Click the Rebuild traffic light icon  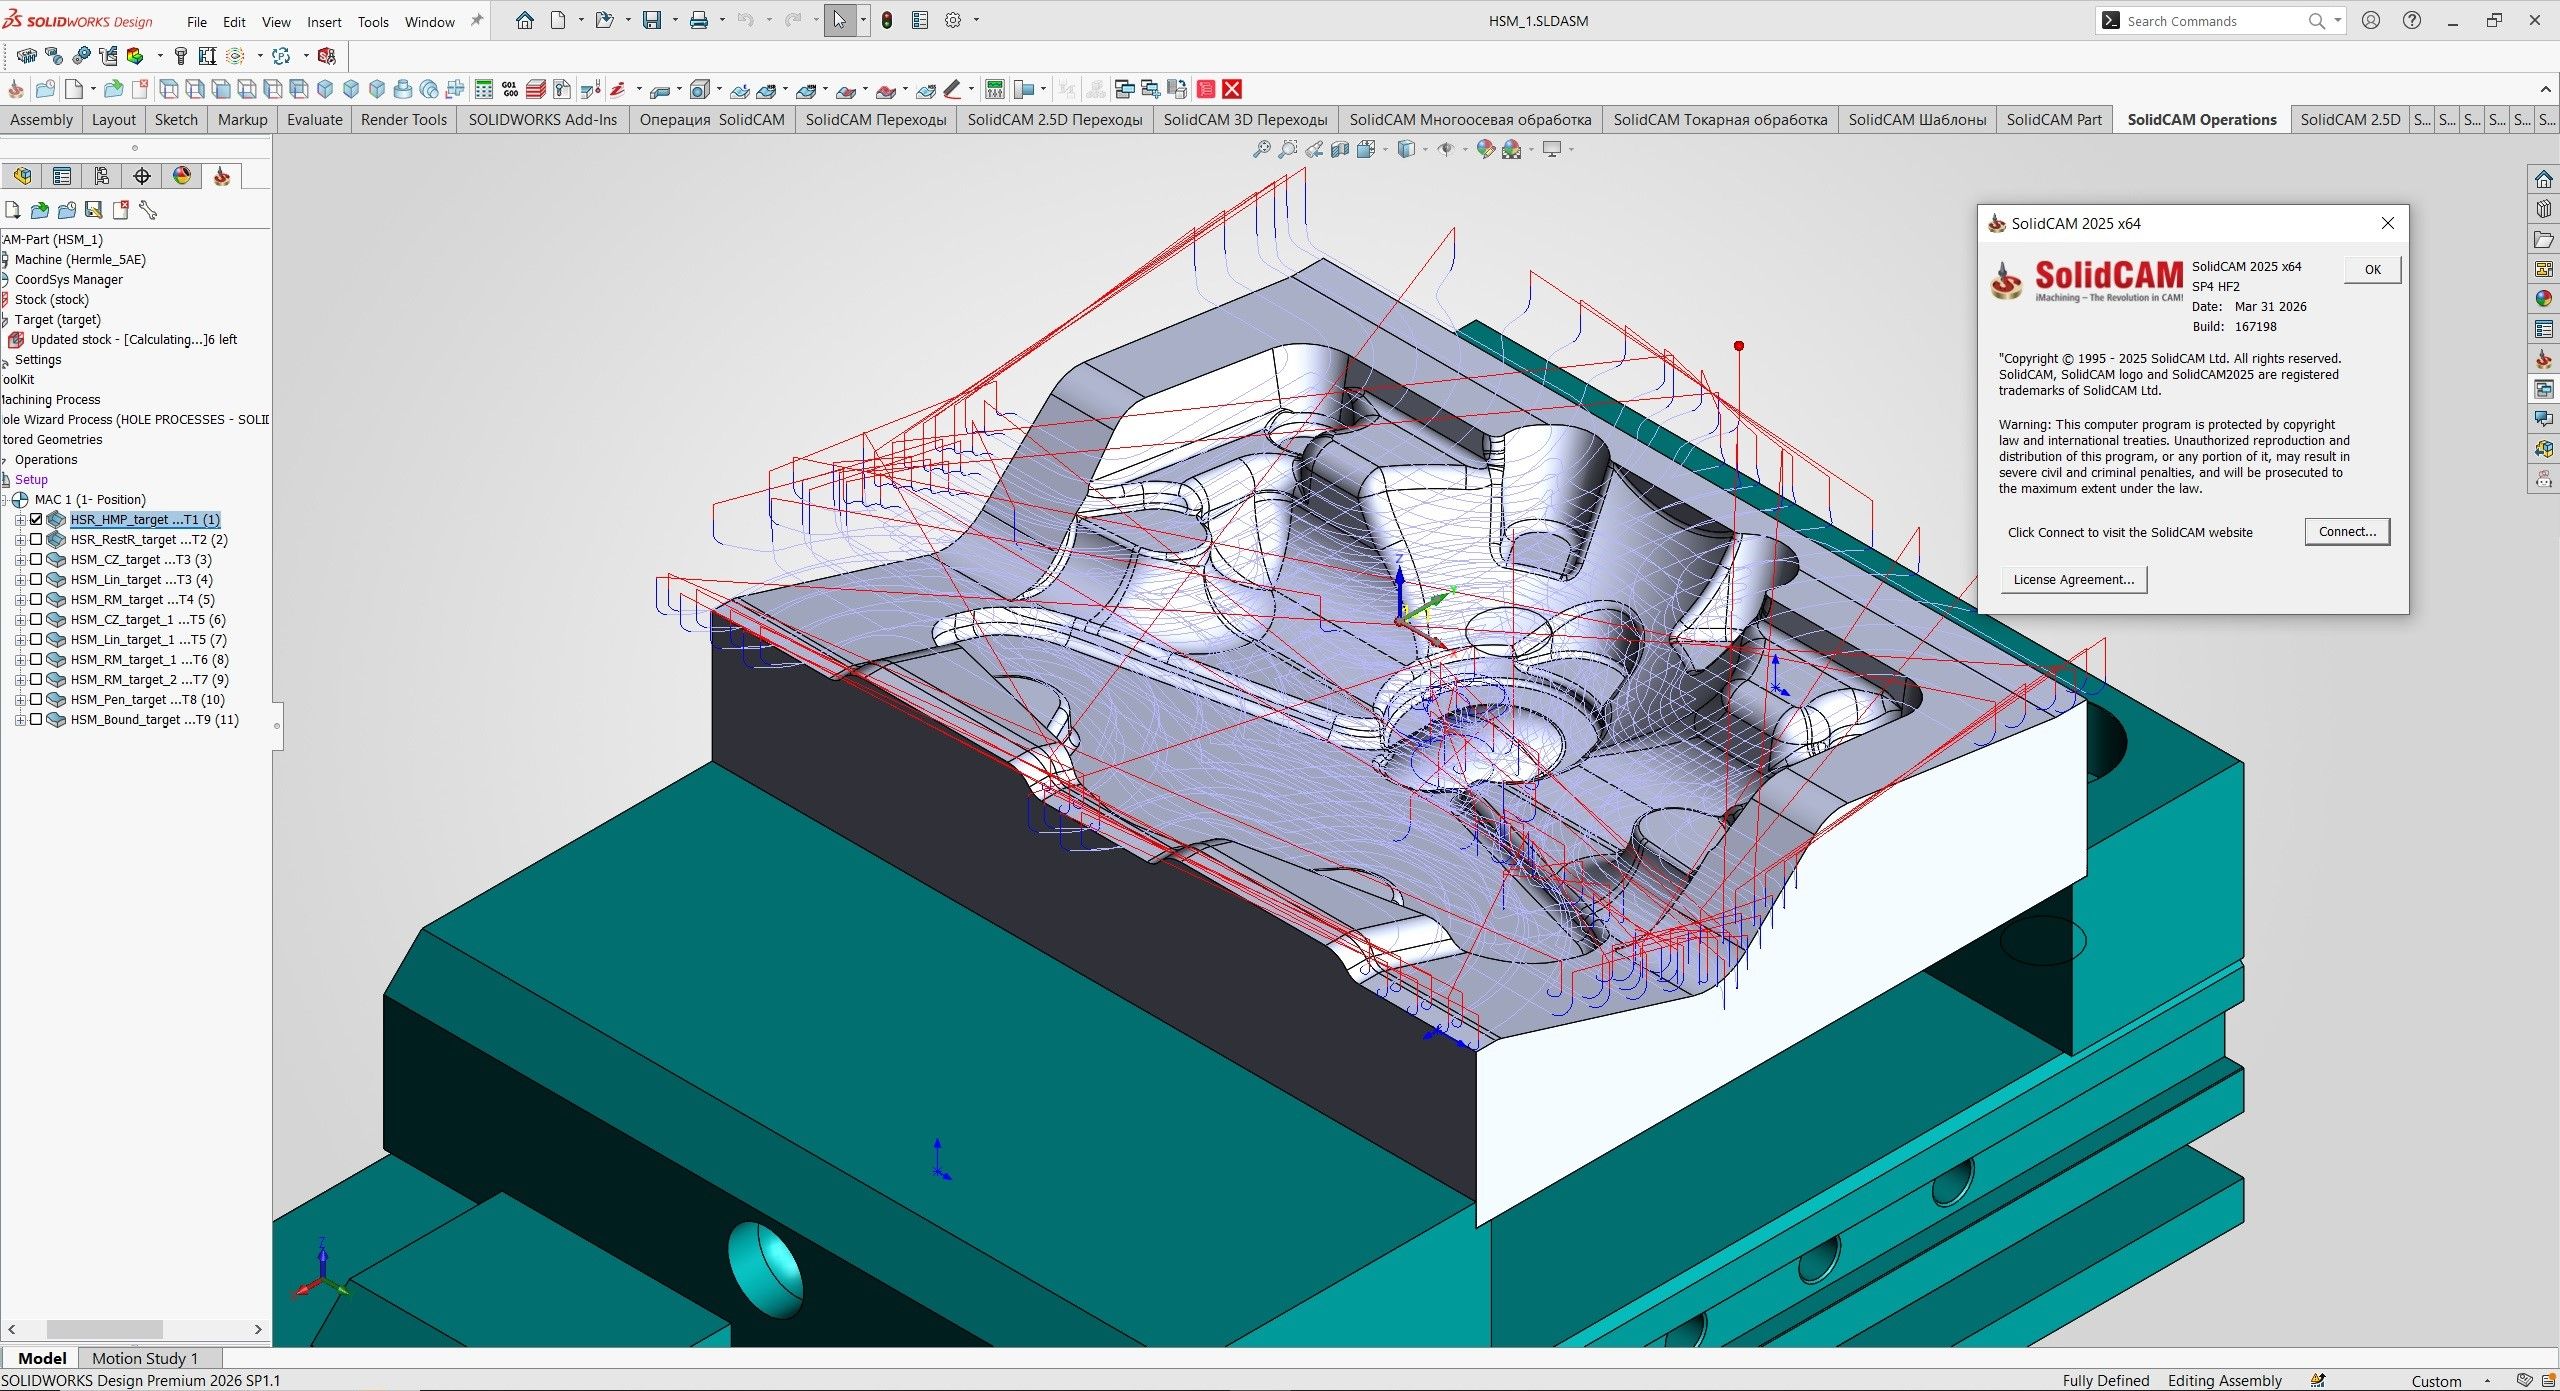[887, 20]
